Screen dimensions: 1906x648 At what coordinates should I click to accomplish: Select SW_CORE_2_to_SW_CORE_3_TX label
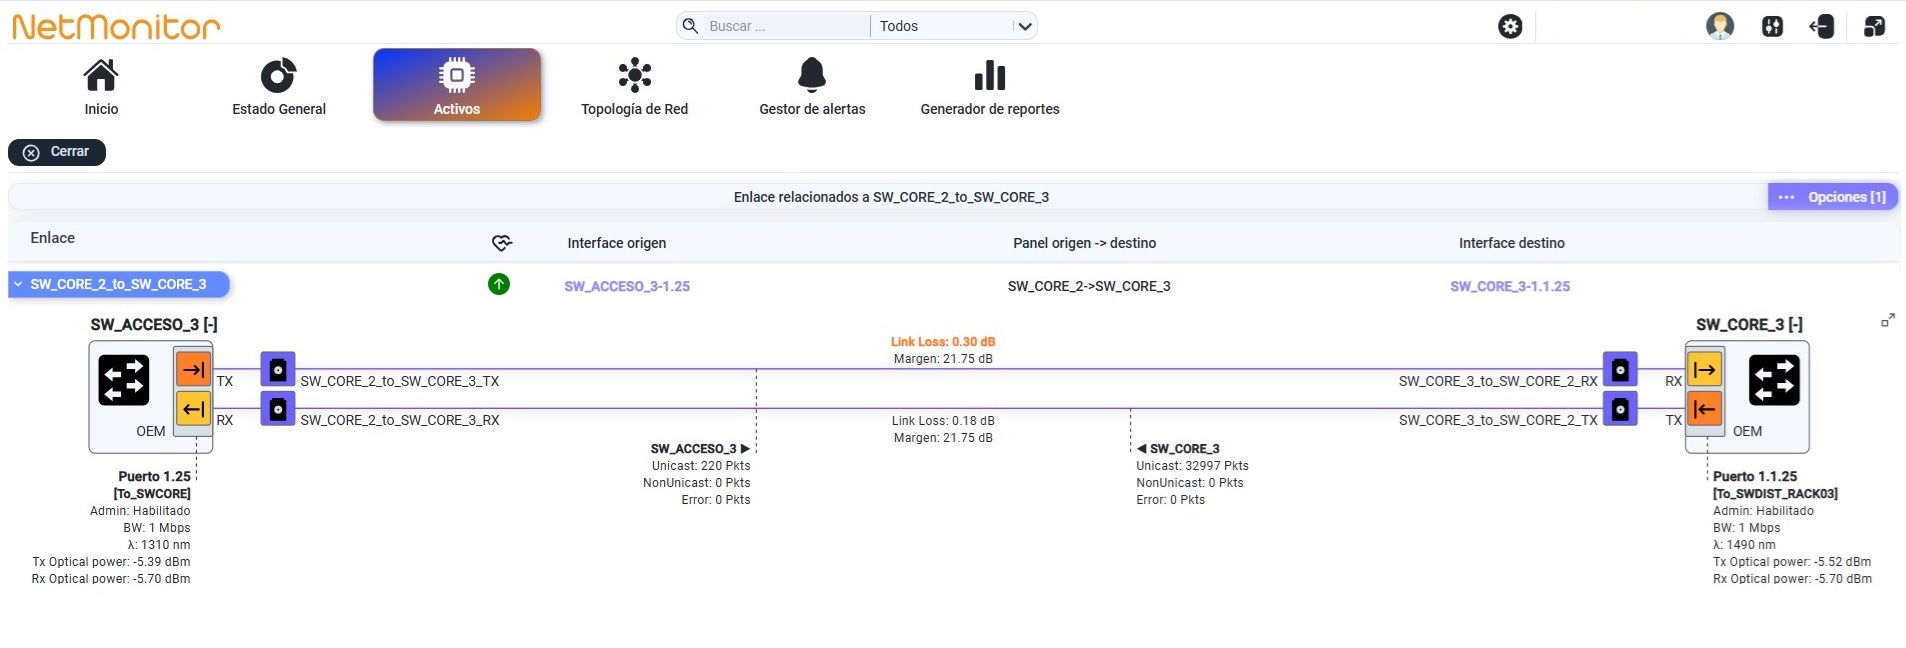pos(400,381)
